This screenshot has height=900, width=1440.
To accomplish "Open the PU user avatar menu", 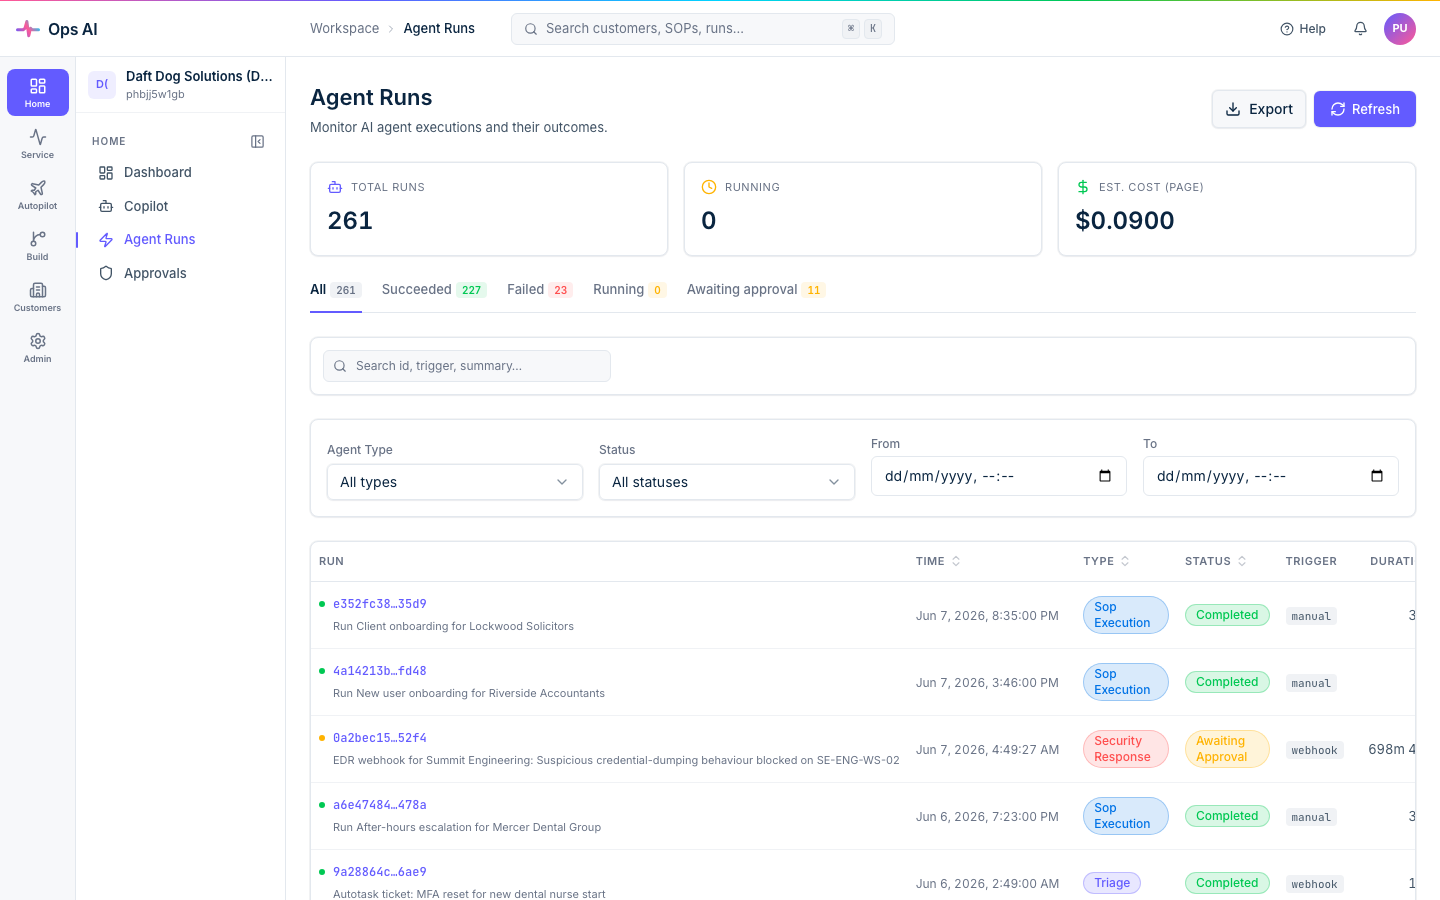I will [x=1400, y=29].
